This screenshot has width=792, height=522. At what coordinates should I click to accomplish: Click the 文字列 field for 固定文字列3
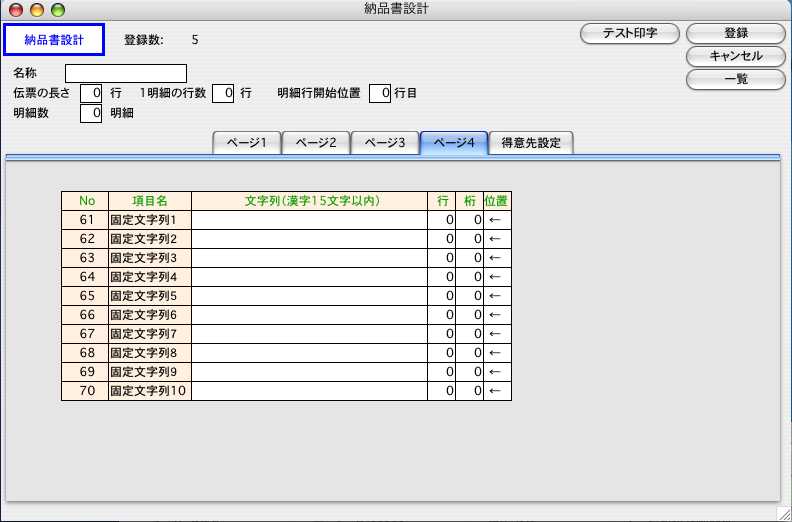click(x=310, y=258)
